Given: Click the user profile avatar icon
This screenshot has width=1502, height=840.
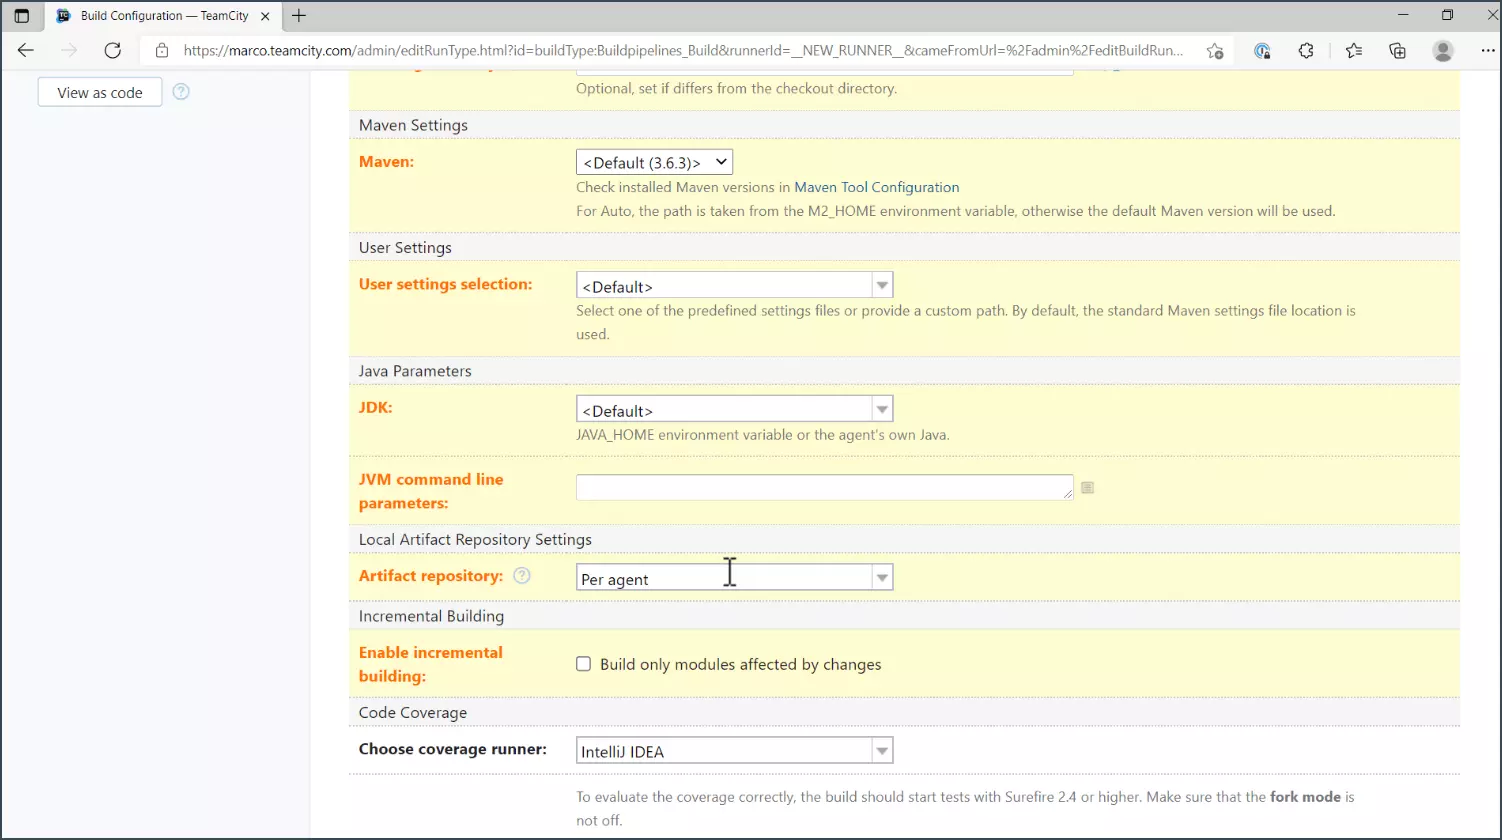Looking at the screenshot, I should pyautogui.click(x=1443, y=51).
